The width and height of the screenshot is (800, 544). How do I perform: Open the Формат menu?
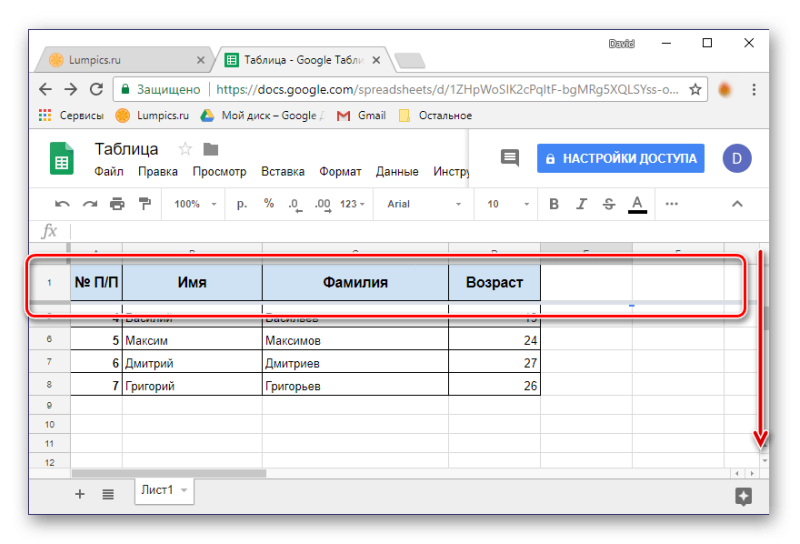340,172
